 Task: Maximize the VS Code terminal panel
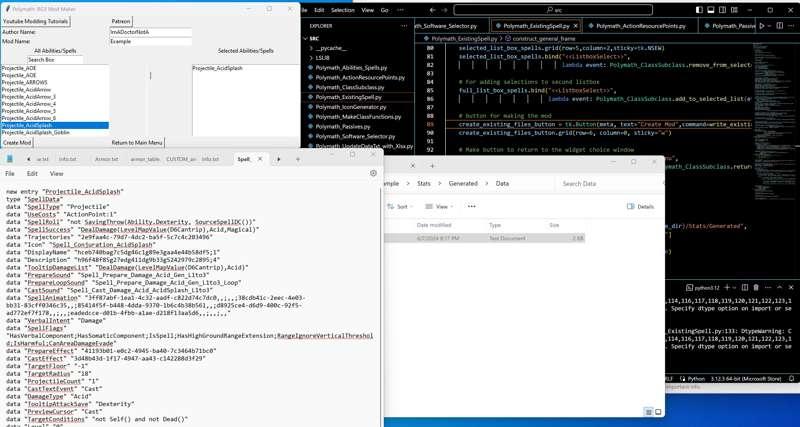pos(780,288)
